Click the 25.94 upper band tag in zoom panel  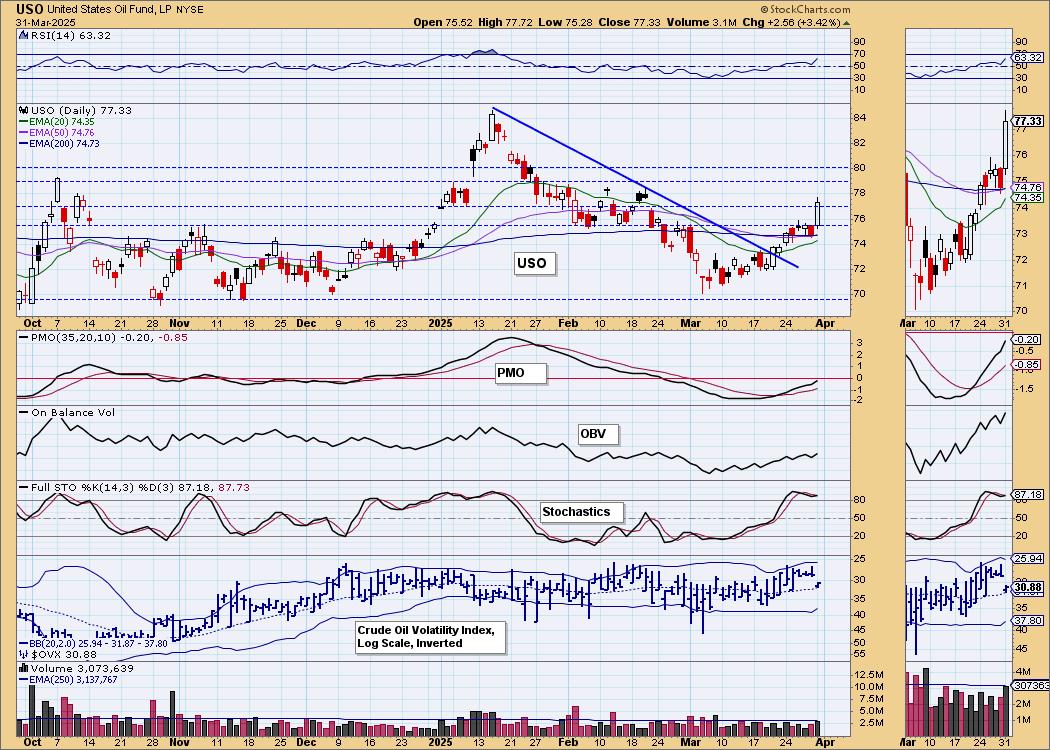pos(1028,558)
